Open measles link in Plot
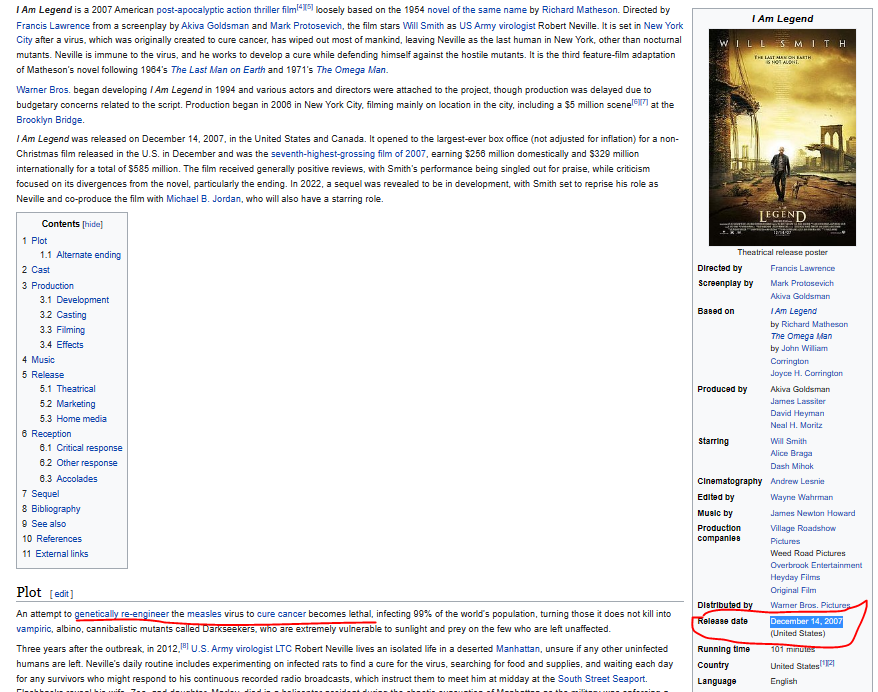The height and width of the screenshot is (692, 878). [x=204, y=614]
